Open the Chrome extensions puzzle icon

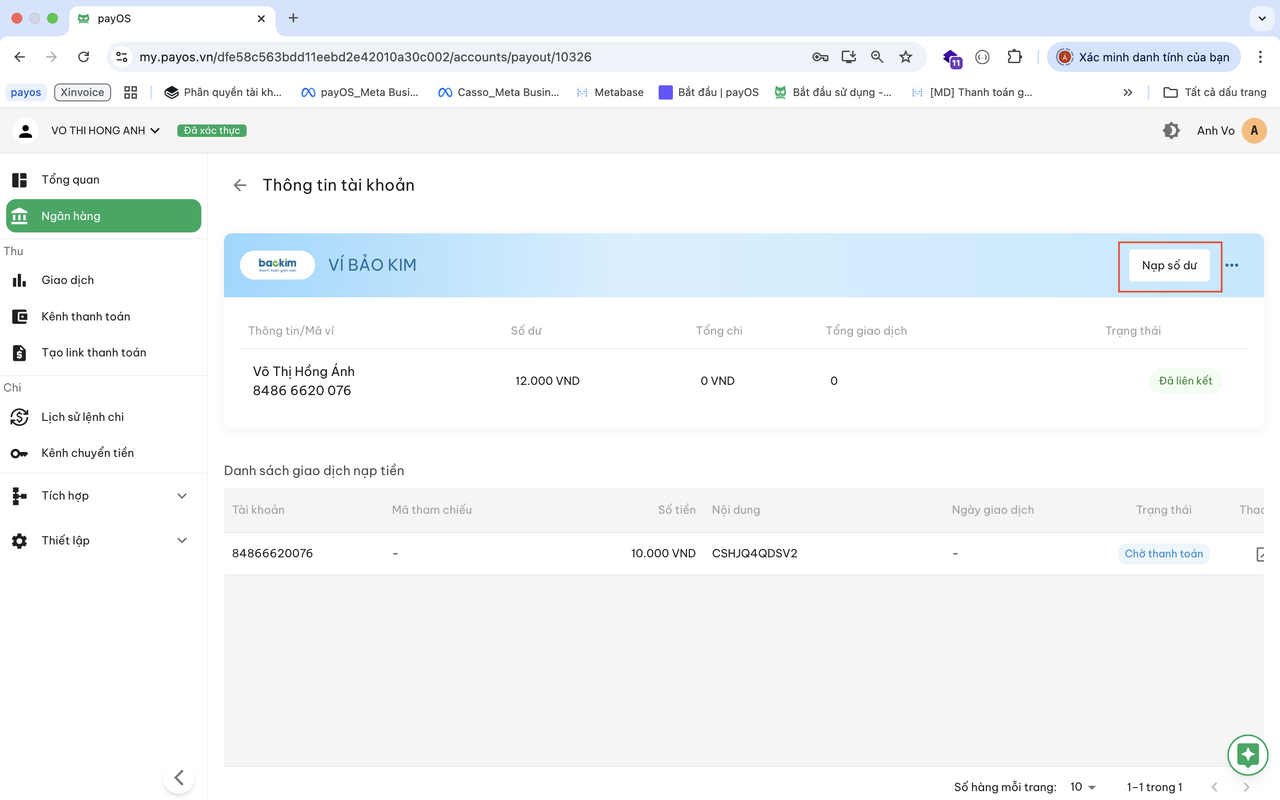(1014, 57)
